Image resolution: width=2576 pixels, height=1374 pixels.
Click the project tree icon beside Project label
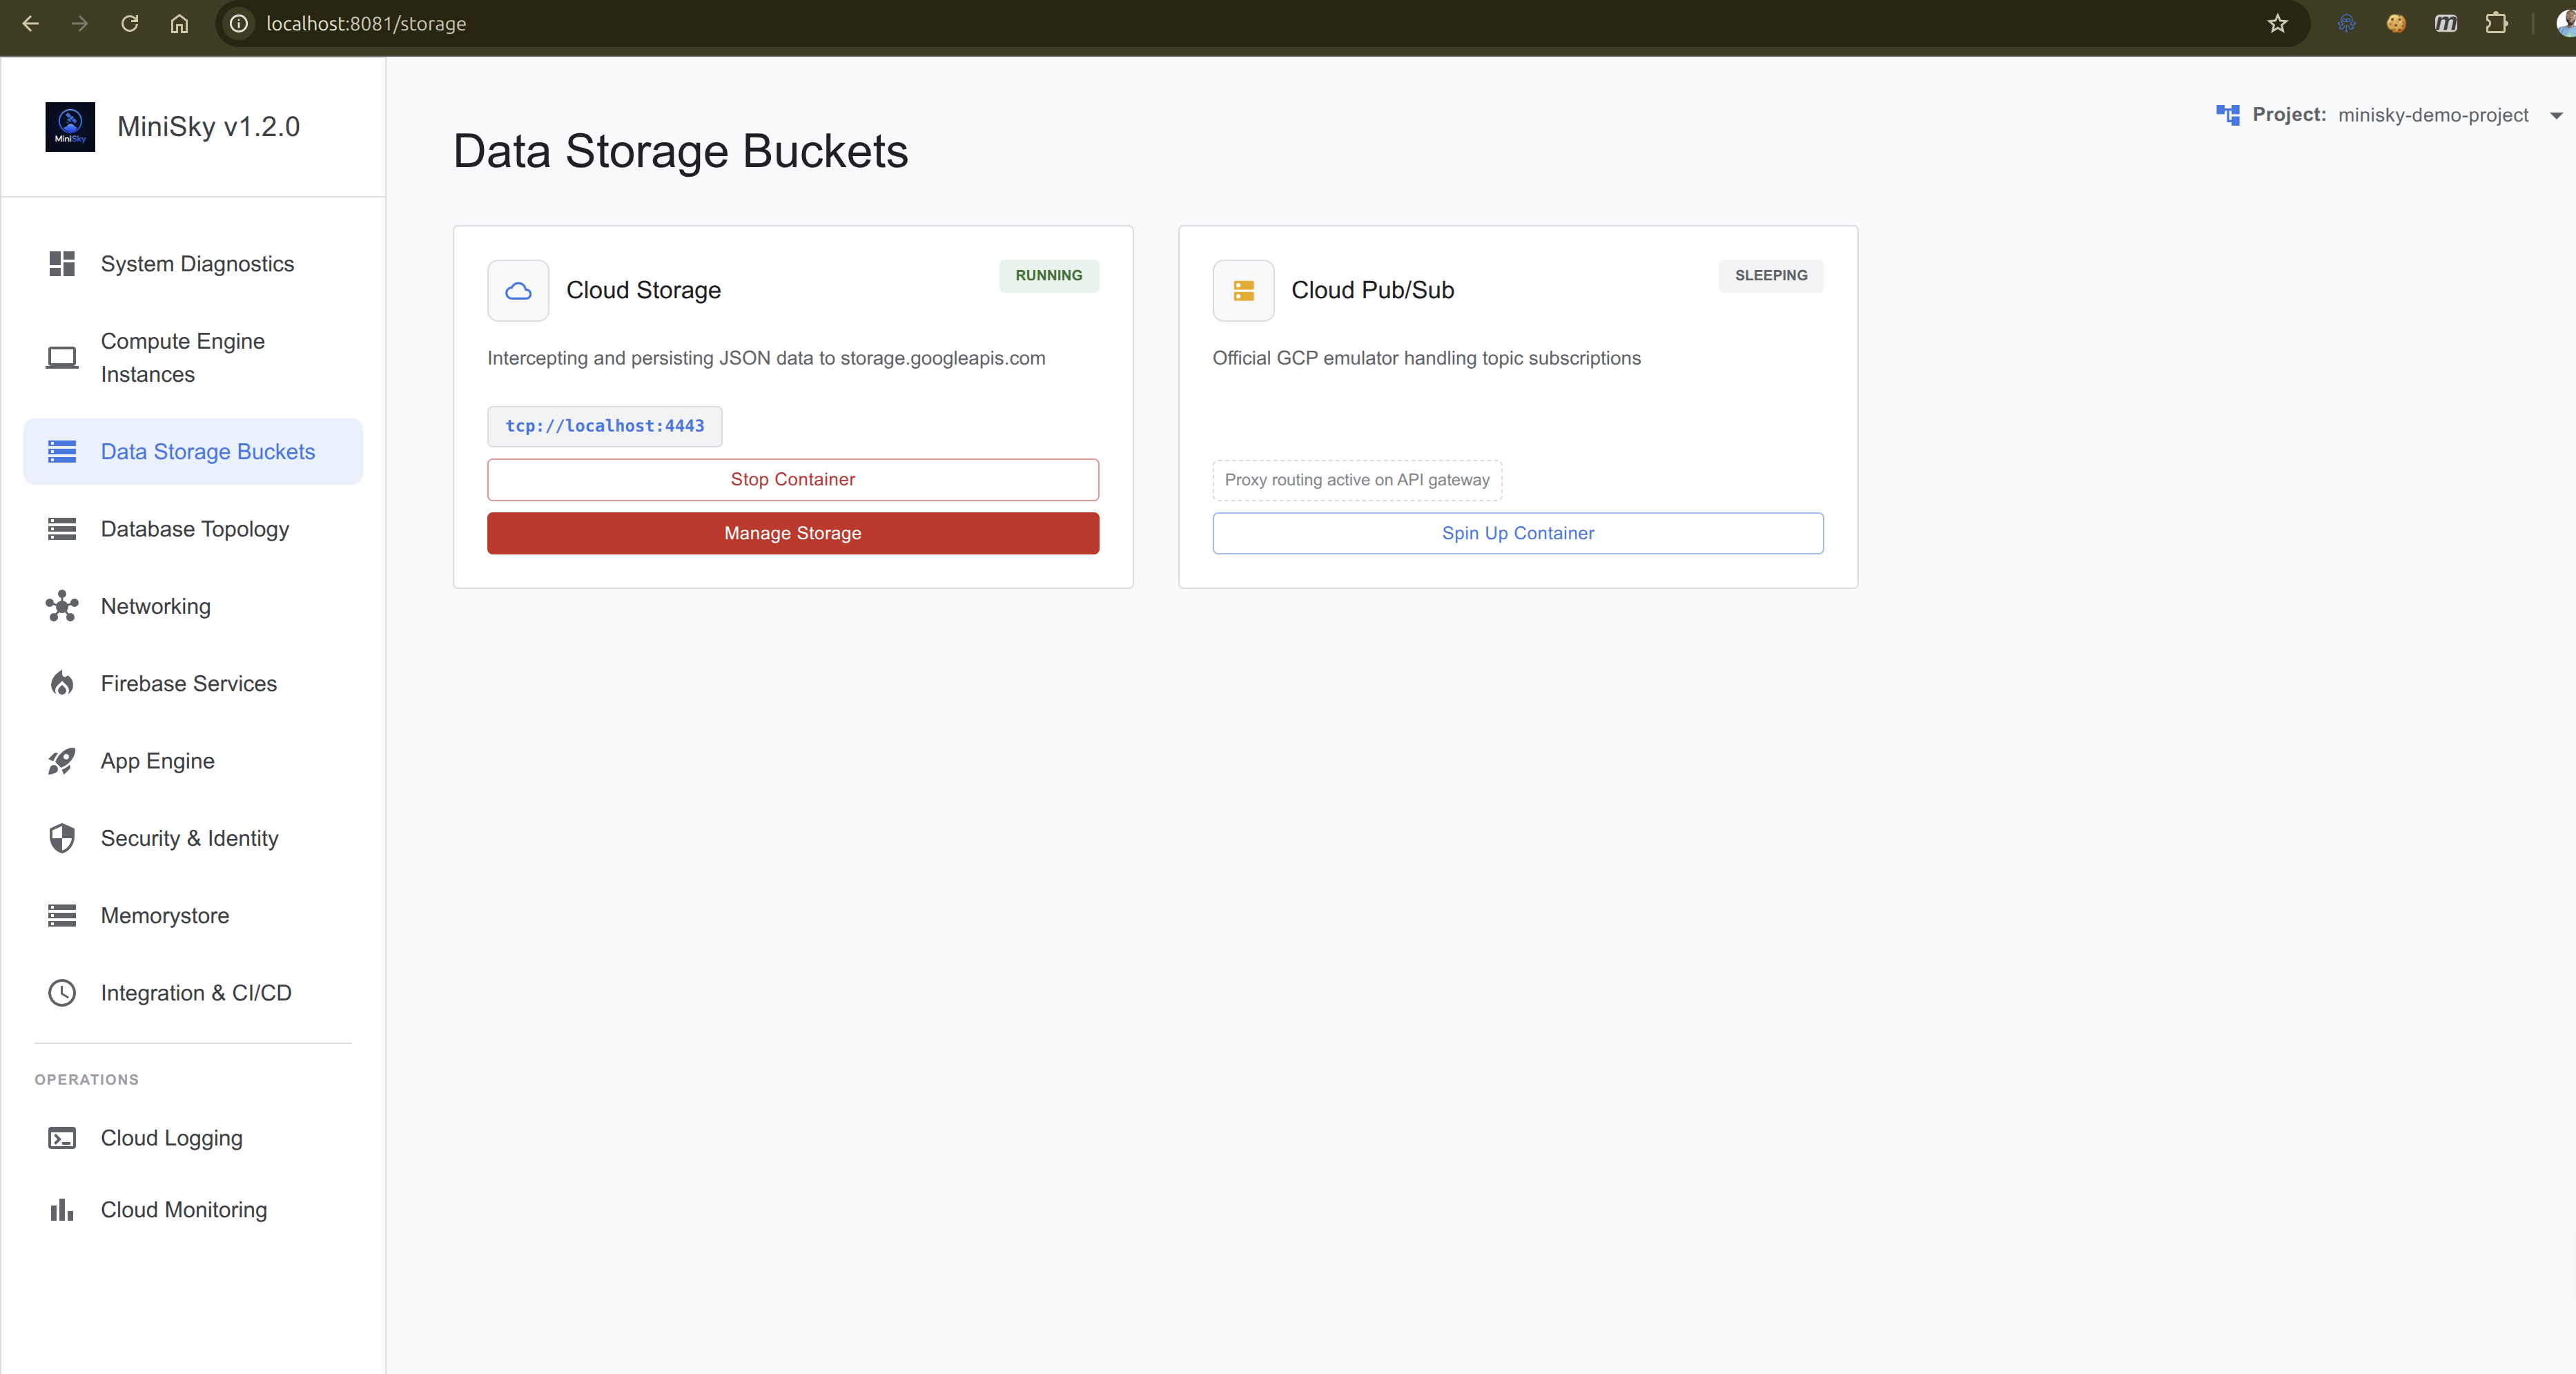pyautogui.click(x=2227, y=115)
